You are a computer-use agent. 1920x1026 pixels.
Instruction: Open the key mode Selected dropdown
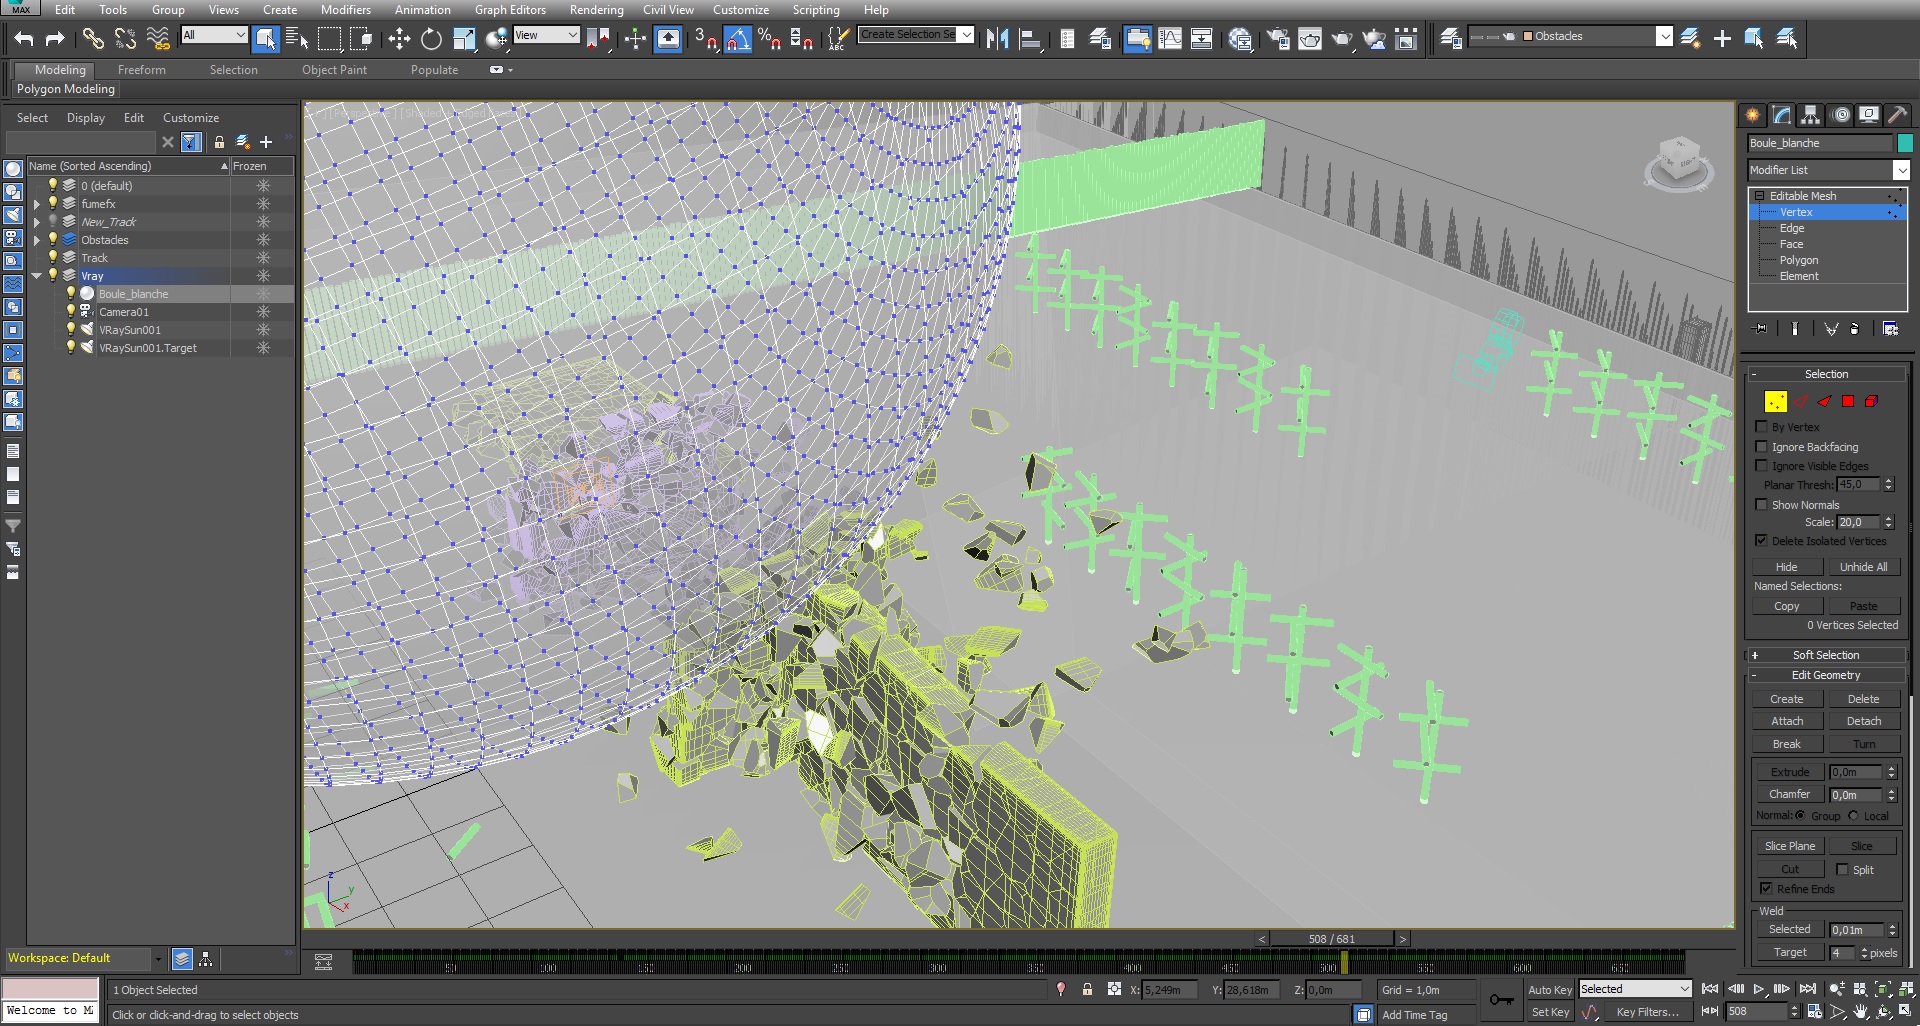coord(1635,989)
